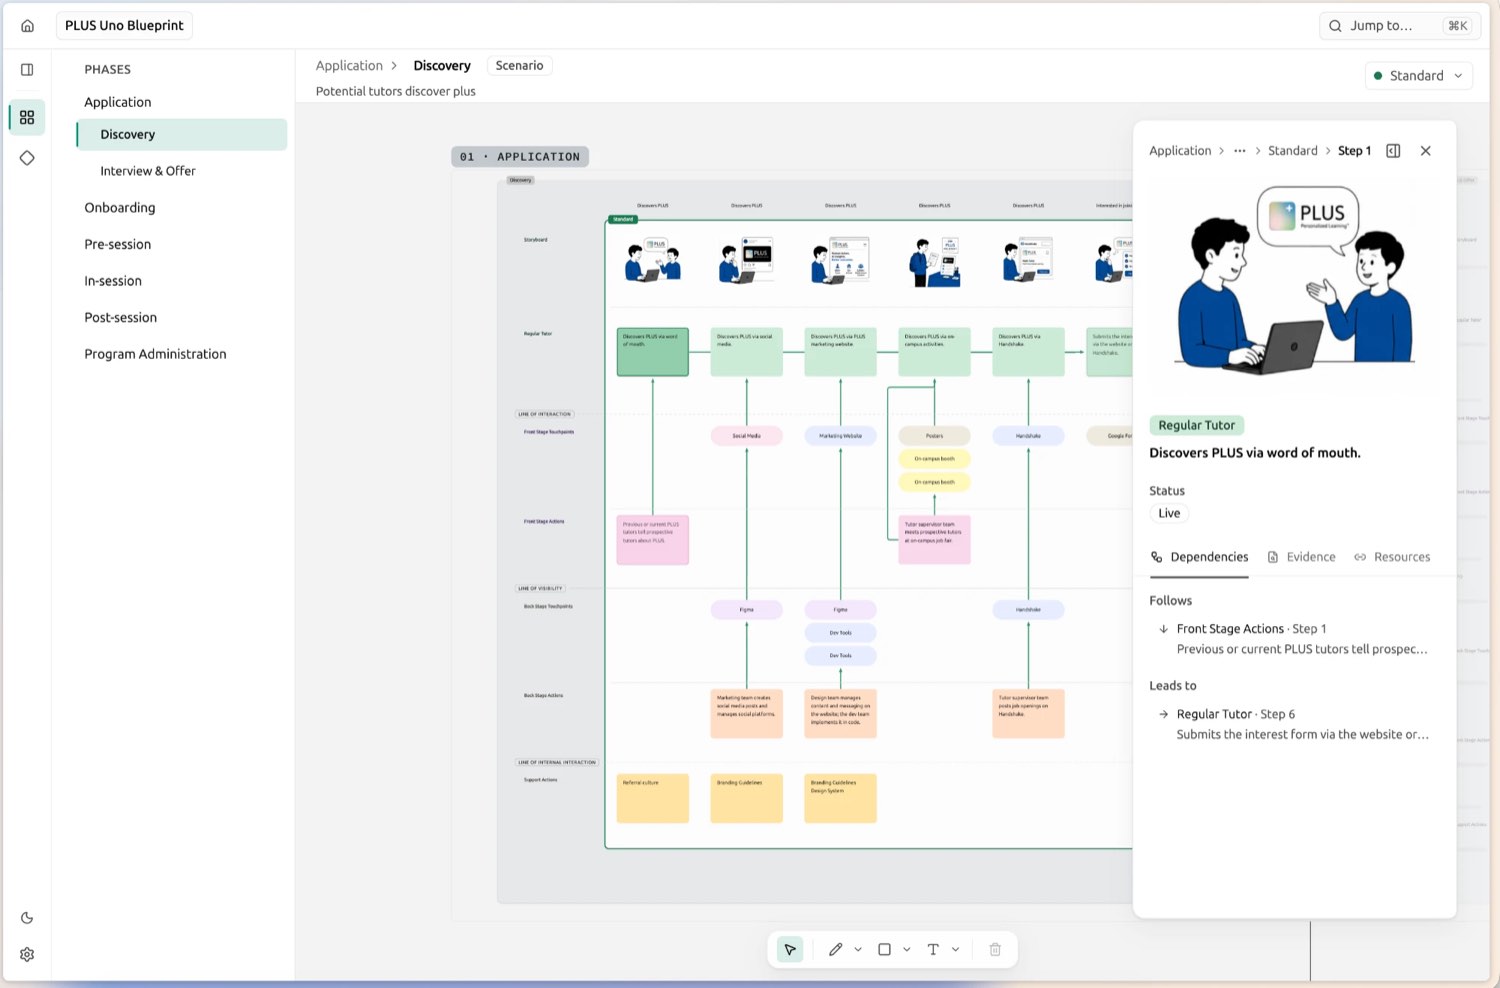This screenshot has height=988, width=1500.
Task: Select the Discovery item in the sidebar
Action: click(x=182, y=135)
